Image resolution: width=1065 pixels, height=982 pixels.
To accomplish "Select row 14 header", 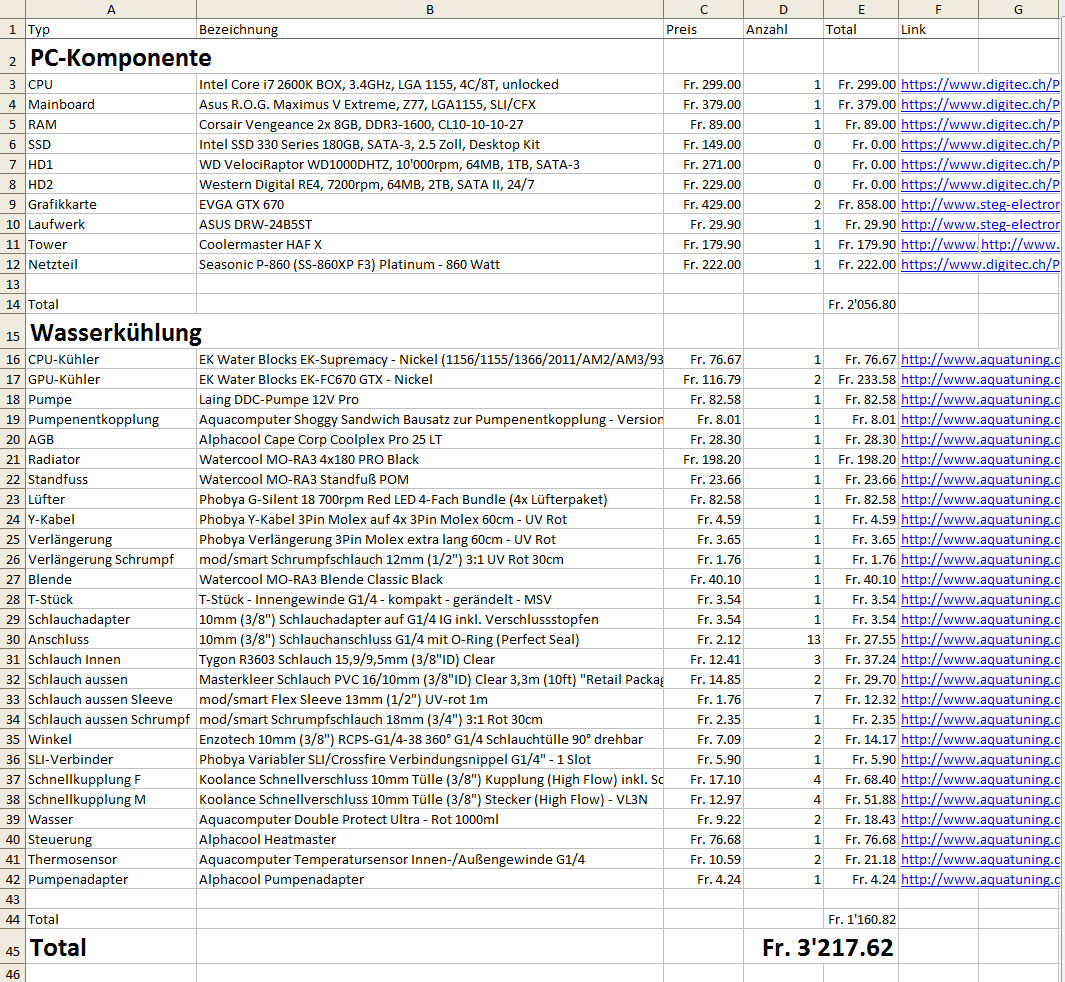I will tap(12, 304).
